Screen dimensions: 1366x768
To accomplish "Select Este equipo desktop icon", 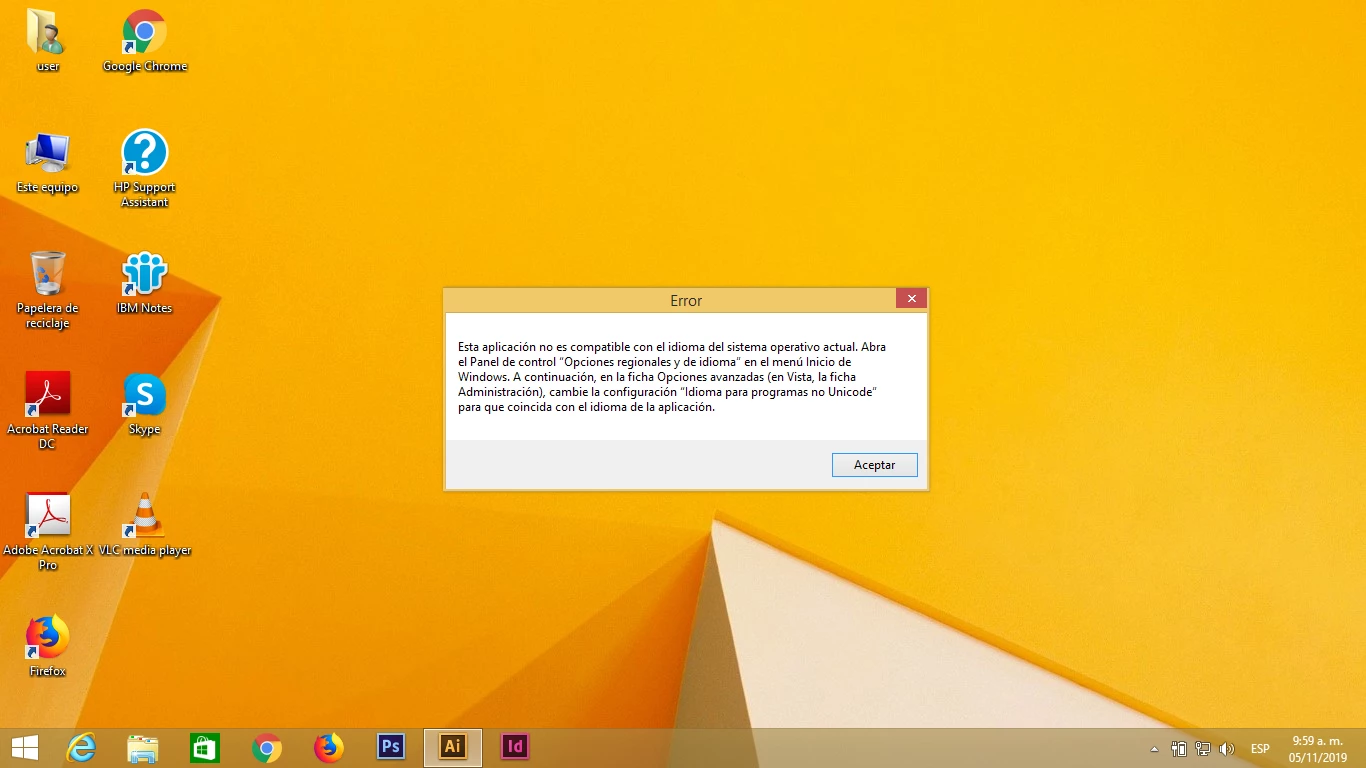I will tap(47, 161).
